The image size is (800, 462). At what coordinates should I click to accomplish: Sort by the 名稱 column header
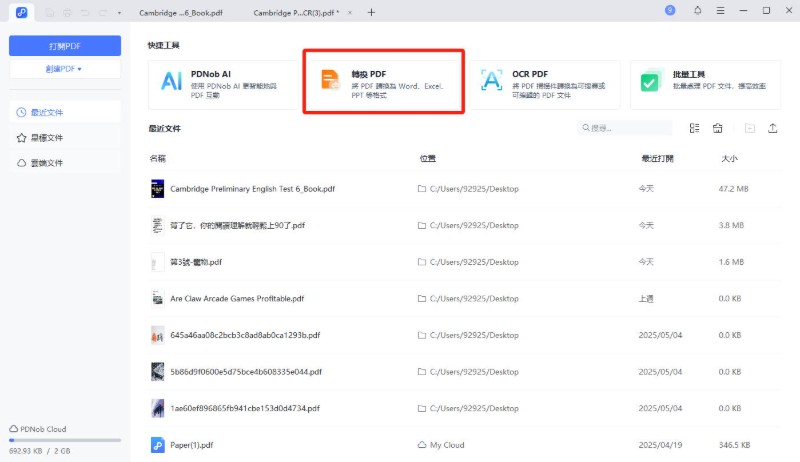pyautogui.click(x=158, y=159)
